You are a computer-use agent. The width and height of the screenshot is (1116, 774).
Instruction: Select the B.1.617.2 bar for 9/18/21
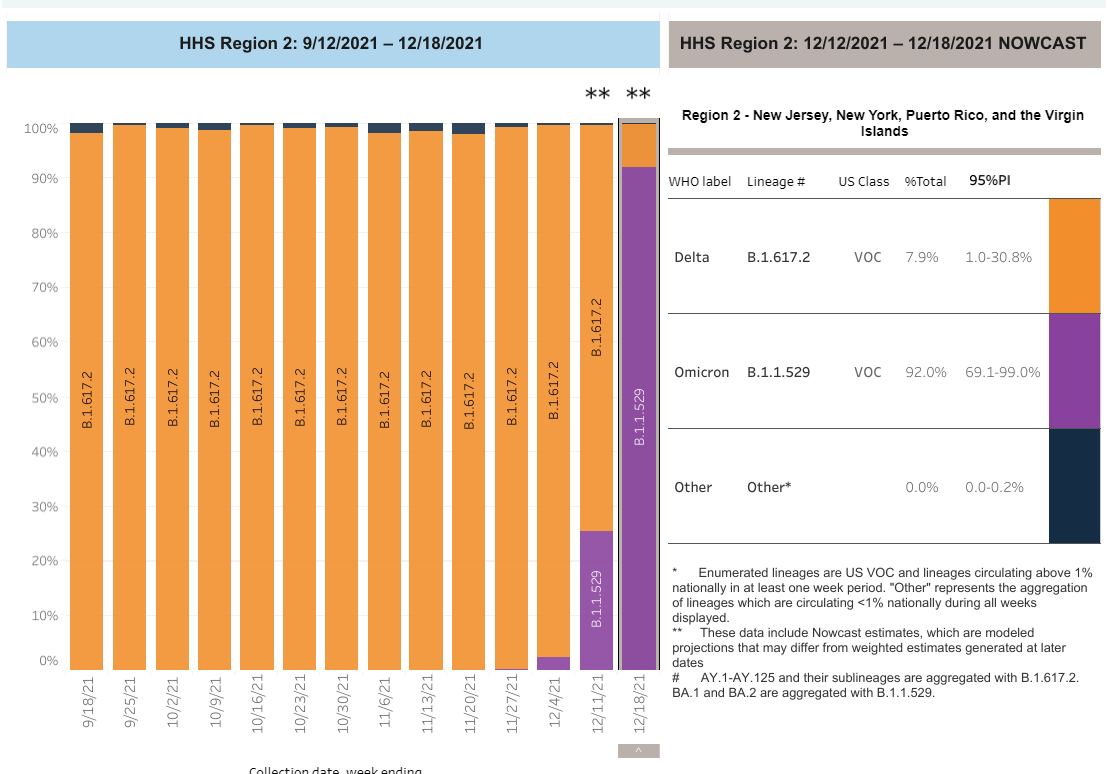tap(86, 400)
